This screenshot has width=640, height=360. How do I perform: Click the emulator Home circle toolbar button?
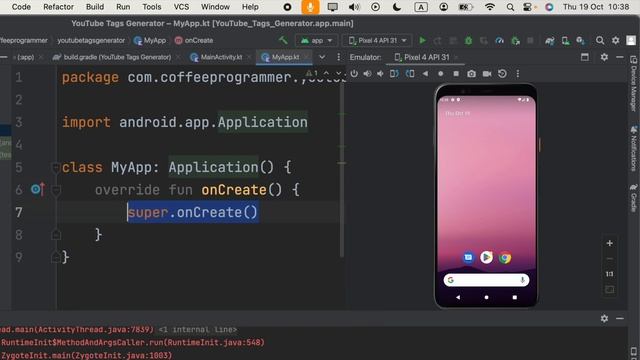(440, 73)
